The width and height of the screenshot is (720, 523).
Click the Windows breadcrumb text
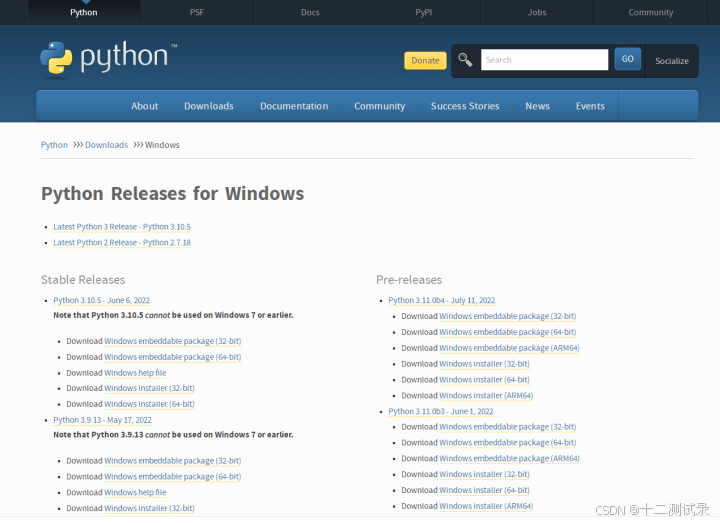(x=162, y=145)
